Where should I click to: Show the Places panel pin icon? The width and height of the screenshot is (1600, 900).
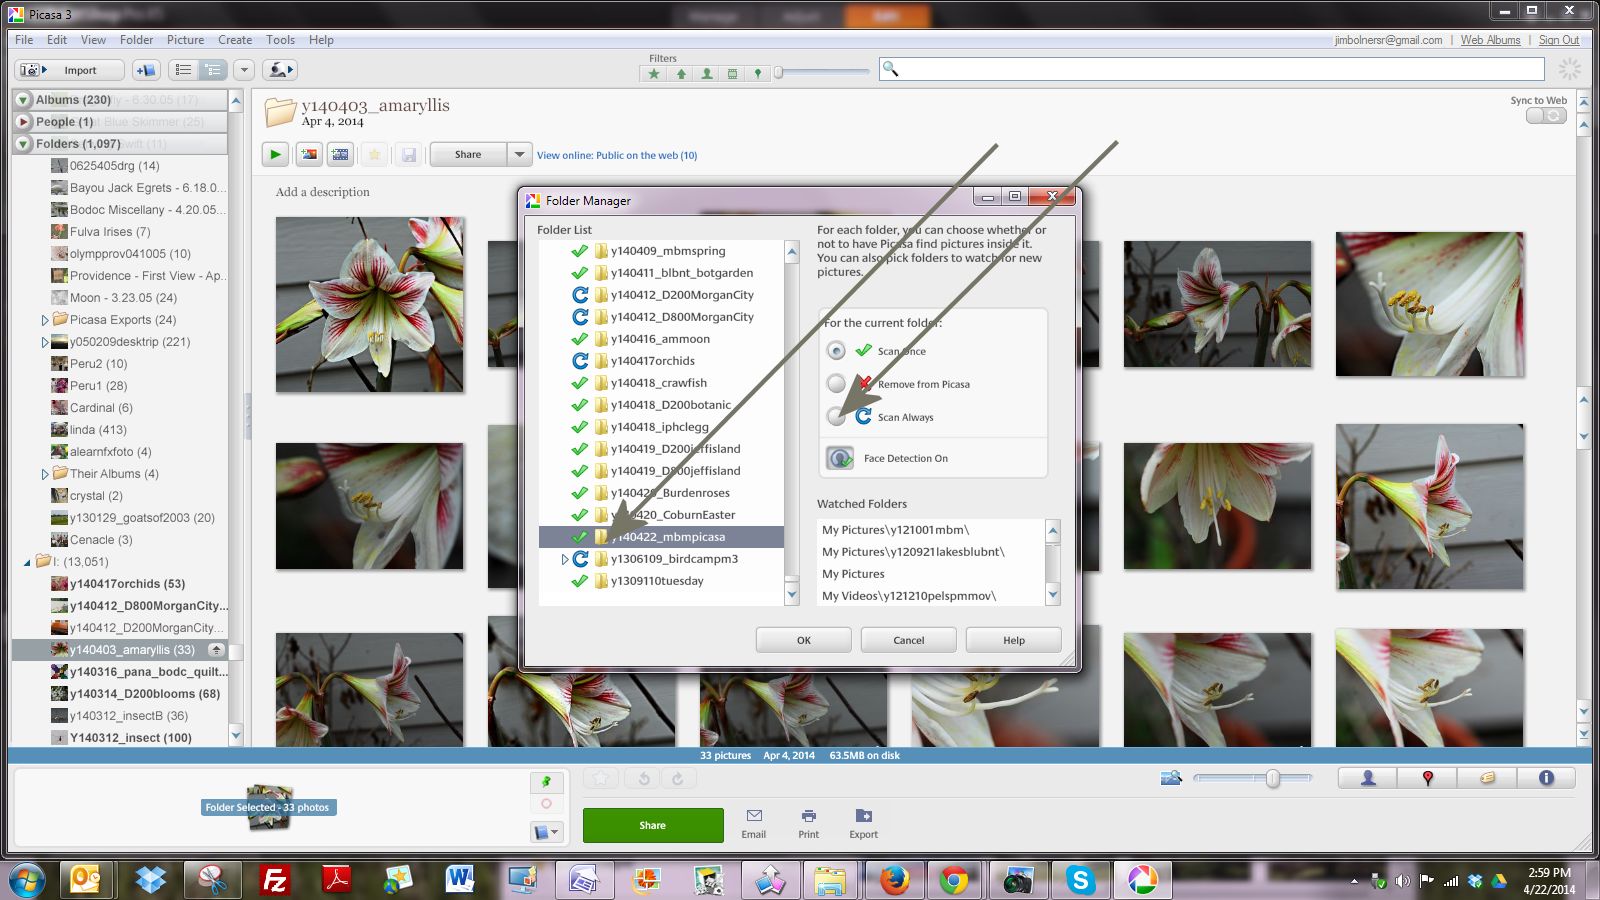pos(1428,778)
